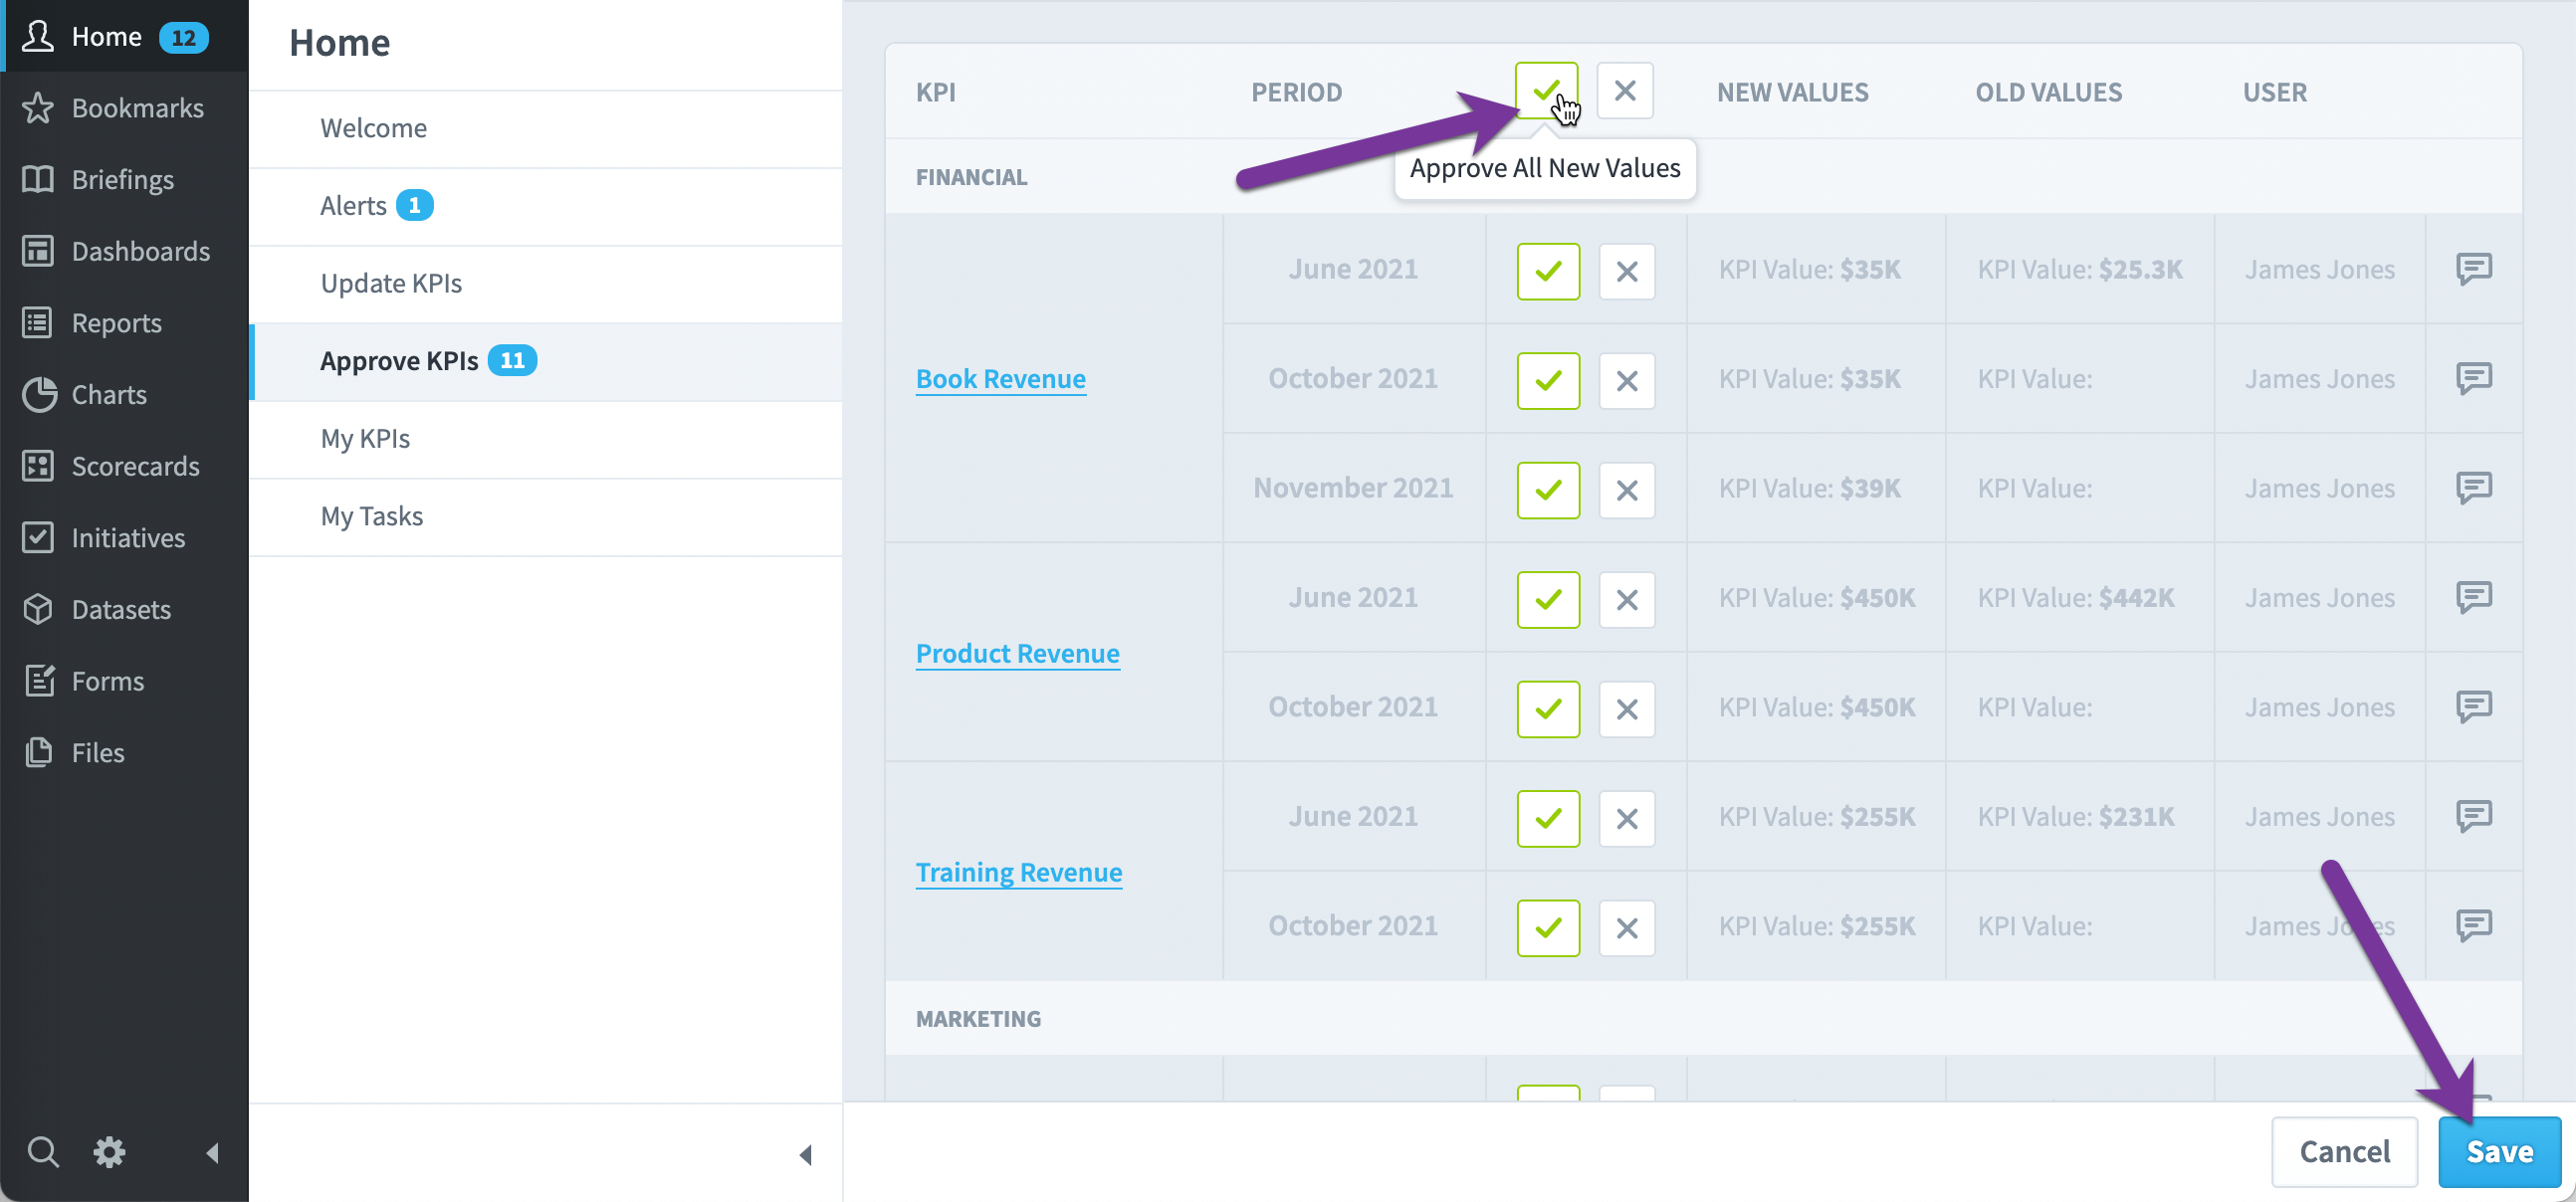Viewport: 2576px width, 1202px height.
Task: Open comment icon for Product Revenue October 2021
Action: click(x=2473, y=706)
